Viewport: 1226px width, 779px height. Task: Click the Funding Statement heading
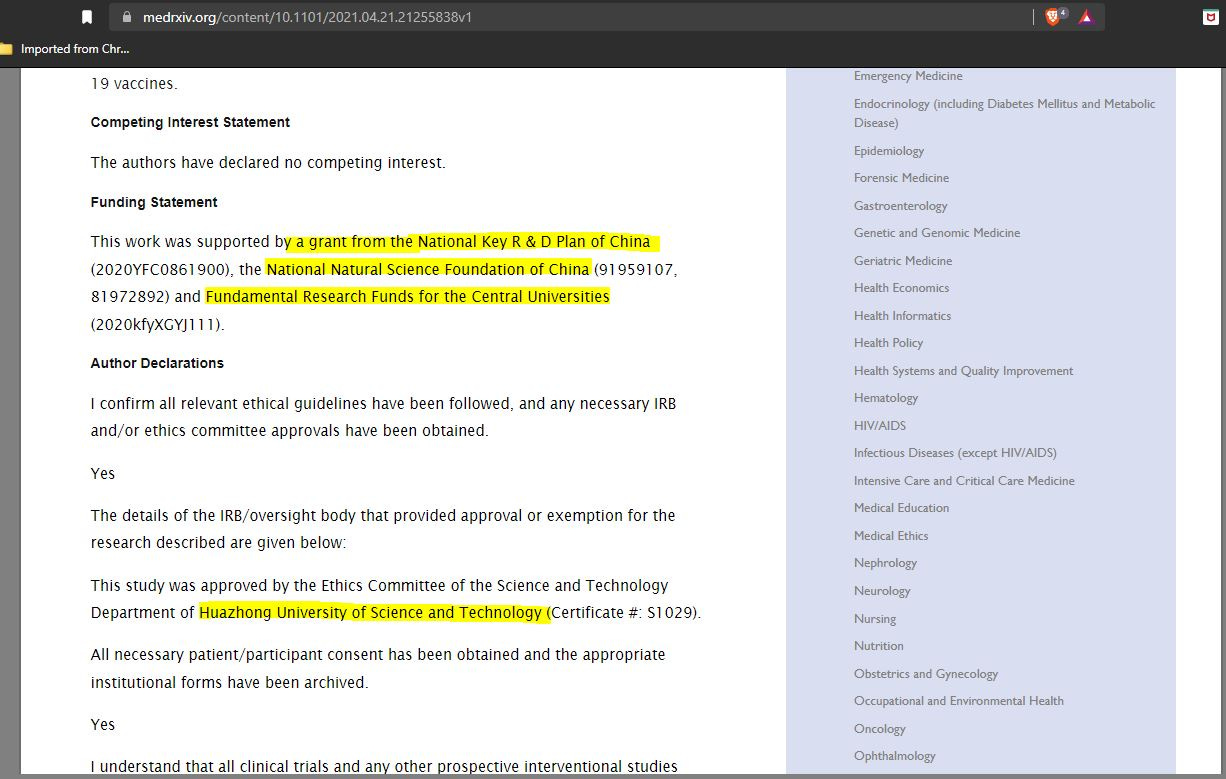[x=154, y=202]
